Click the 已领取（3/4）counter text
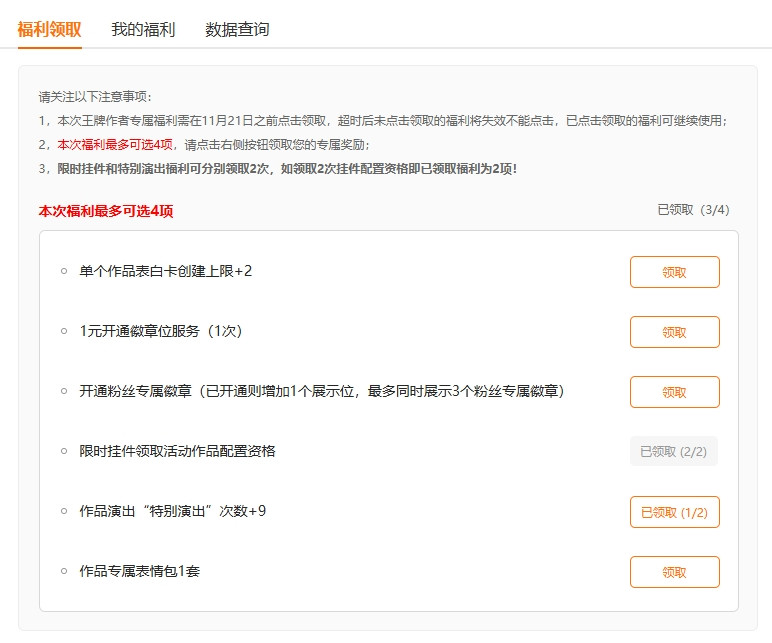The width and height of the screenshot is (772, 643). coord(693,210)
